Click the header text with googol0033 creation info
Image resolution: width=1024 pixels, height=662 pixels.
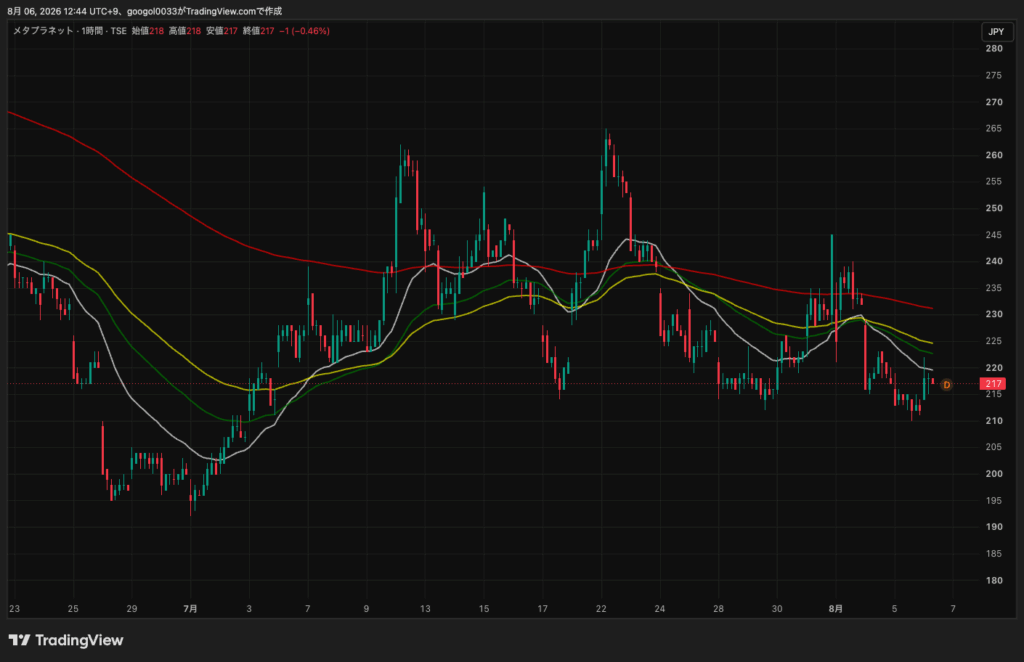pos(145,11)
